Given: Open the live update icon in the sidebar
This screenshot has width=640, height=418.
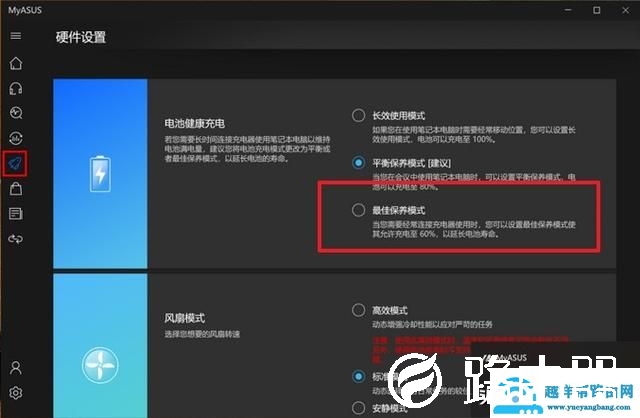Looking at the screenshot, I should (16, 138).
